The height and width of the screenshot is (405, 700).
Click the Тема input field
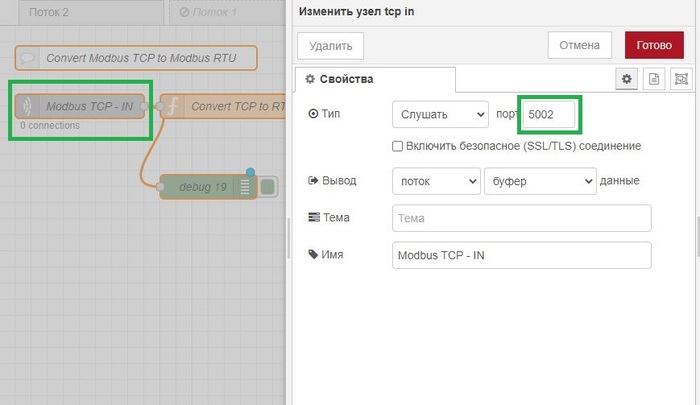coord(522,218)
